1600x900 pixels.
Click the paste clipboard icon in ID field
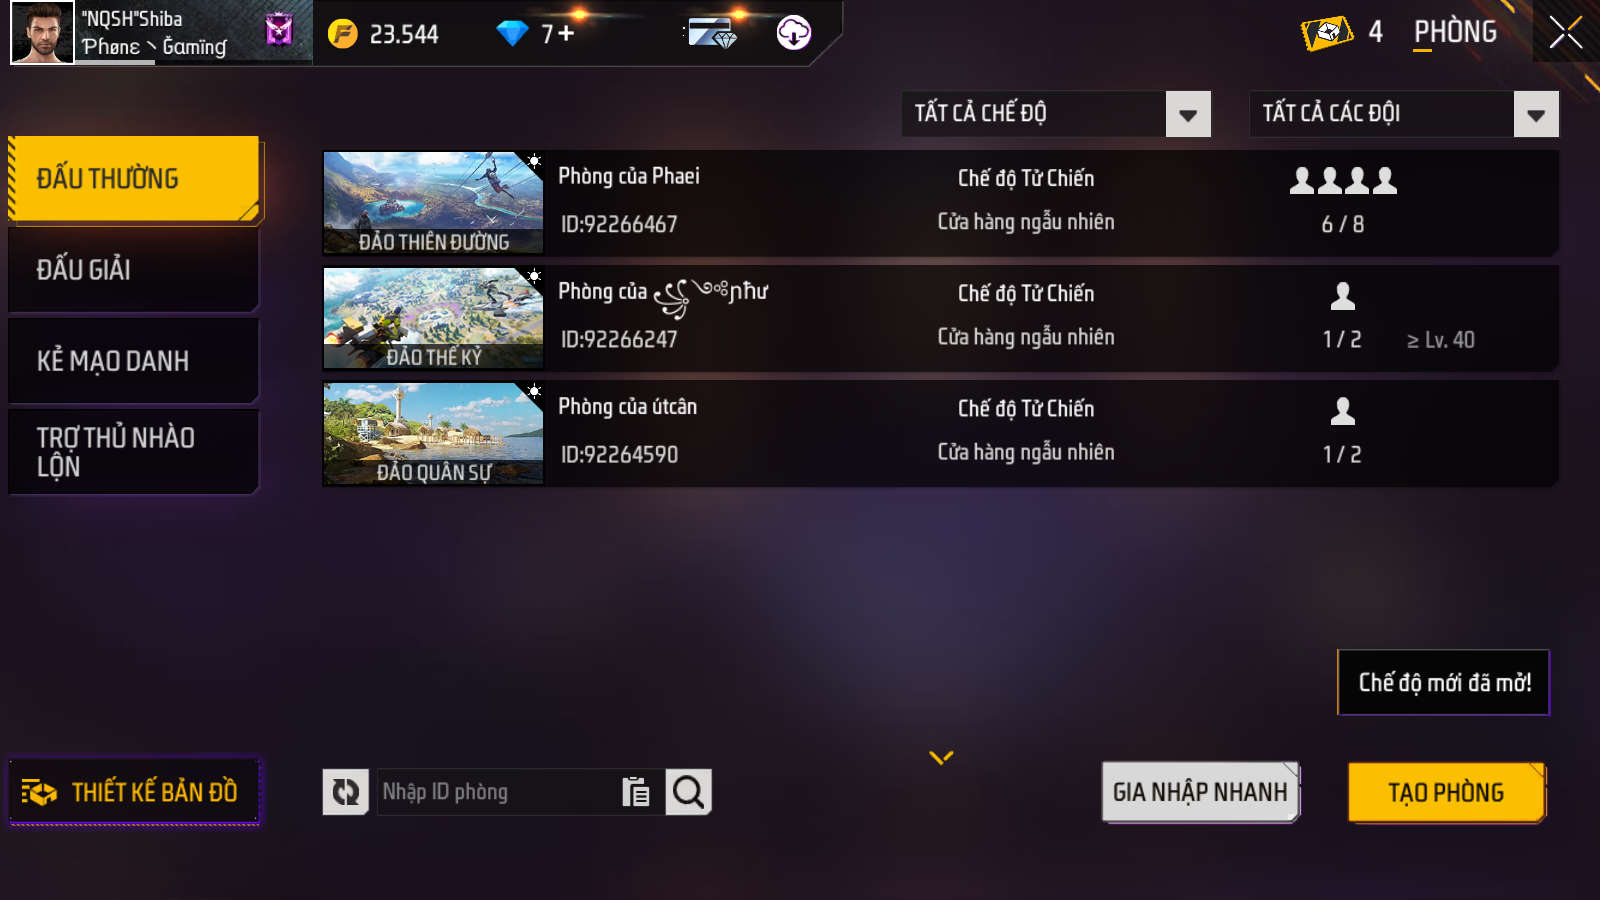pyautogui.click(x=636, y=792)
